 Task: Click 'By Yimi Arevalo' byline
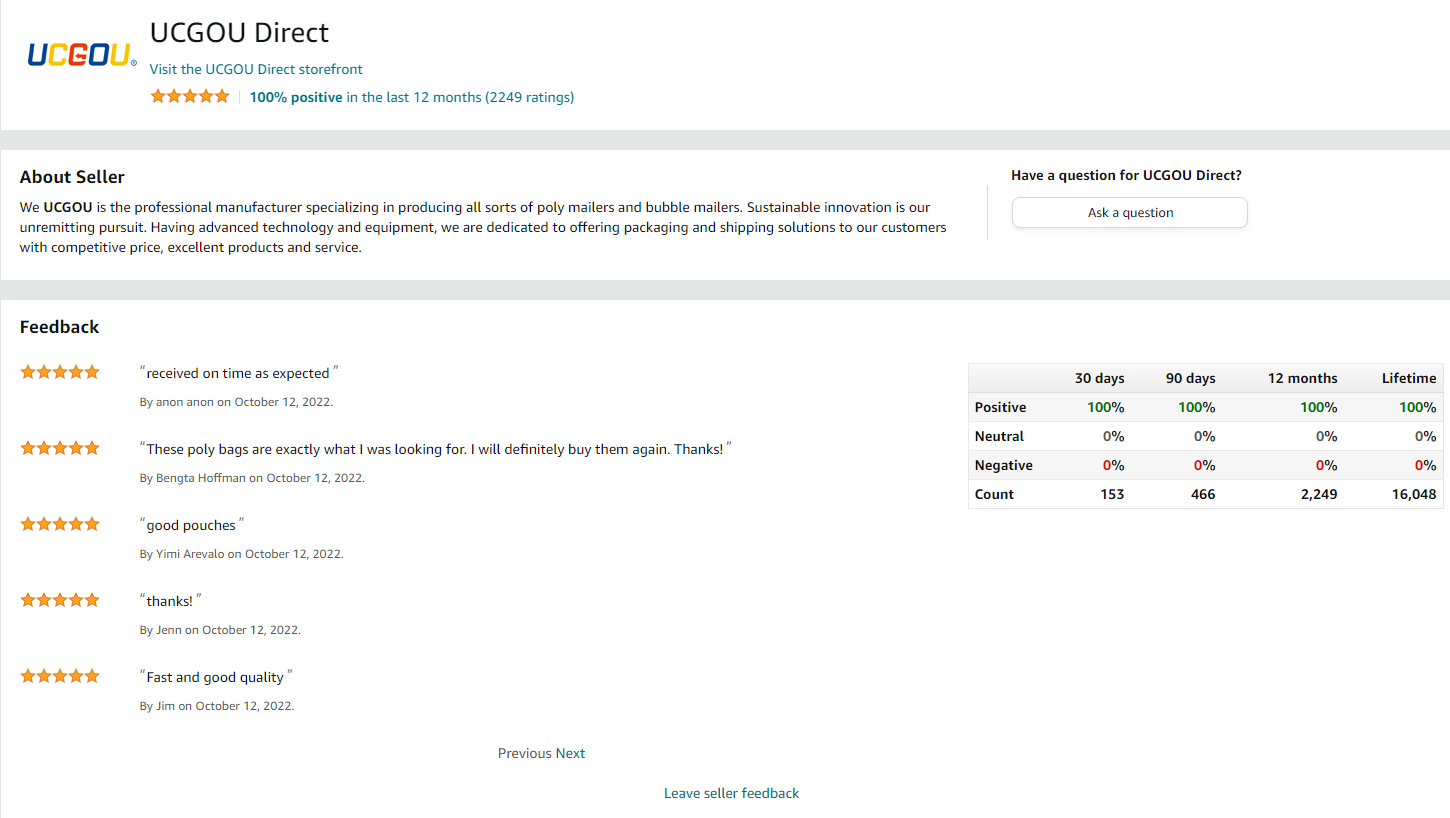pos(242,554)
